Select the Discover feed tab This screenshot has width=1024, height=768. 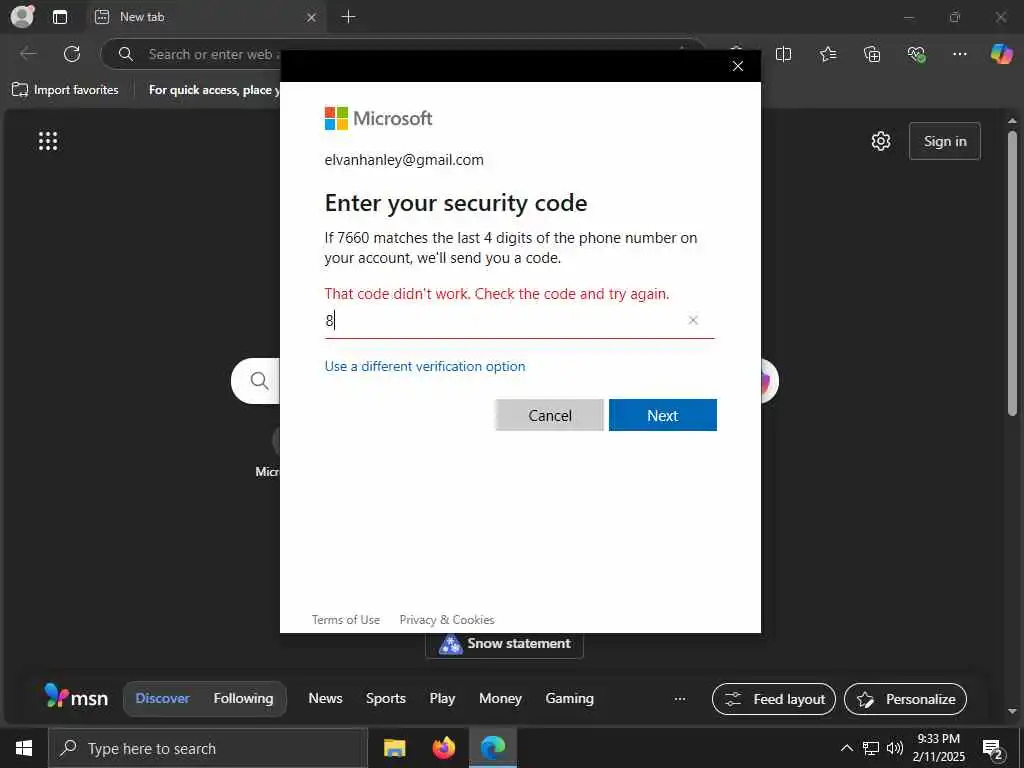point(162,698)
